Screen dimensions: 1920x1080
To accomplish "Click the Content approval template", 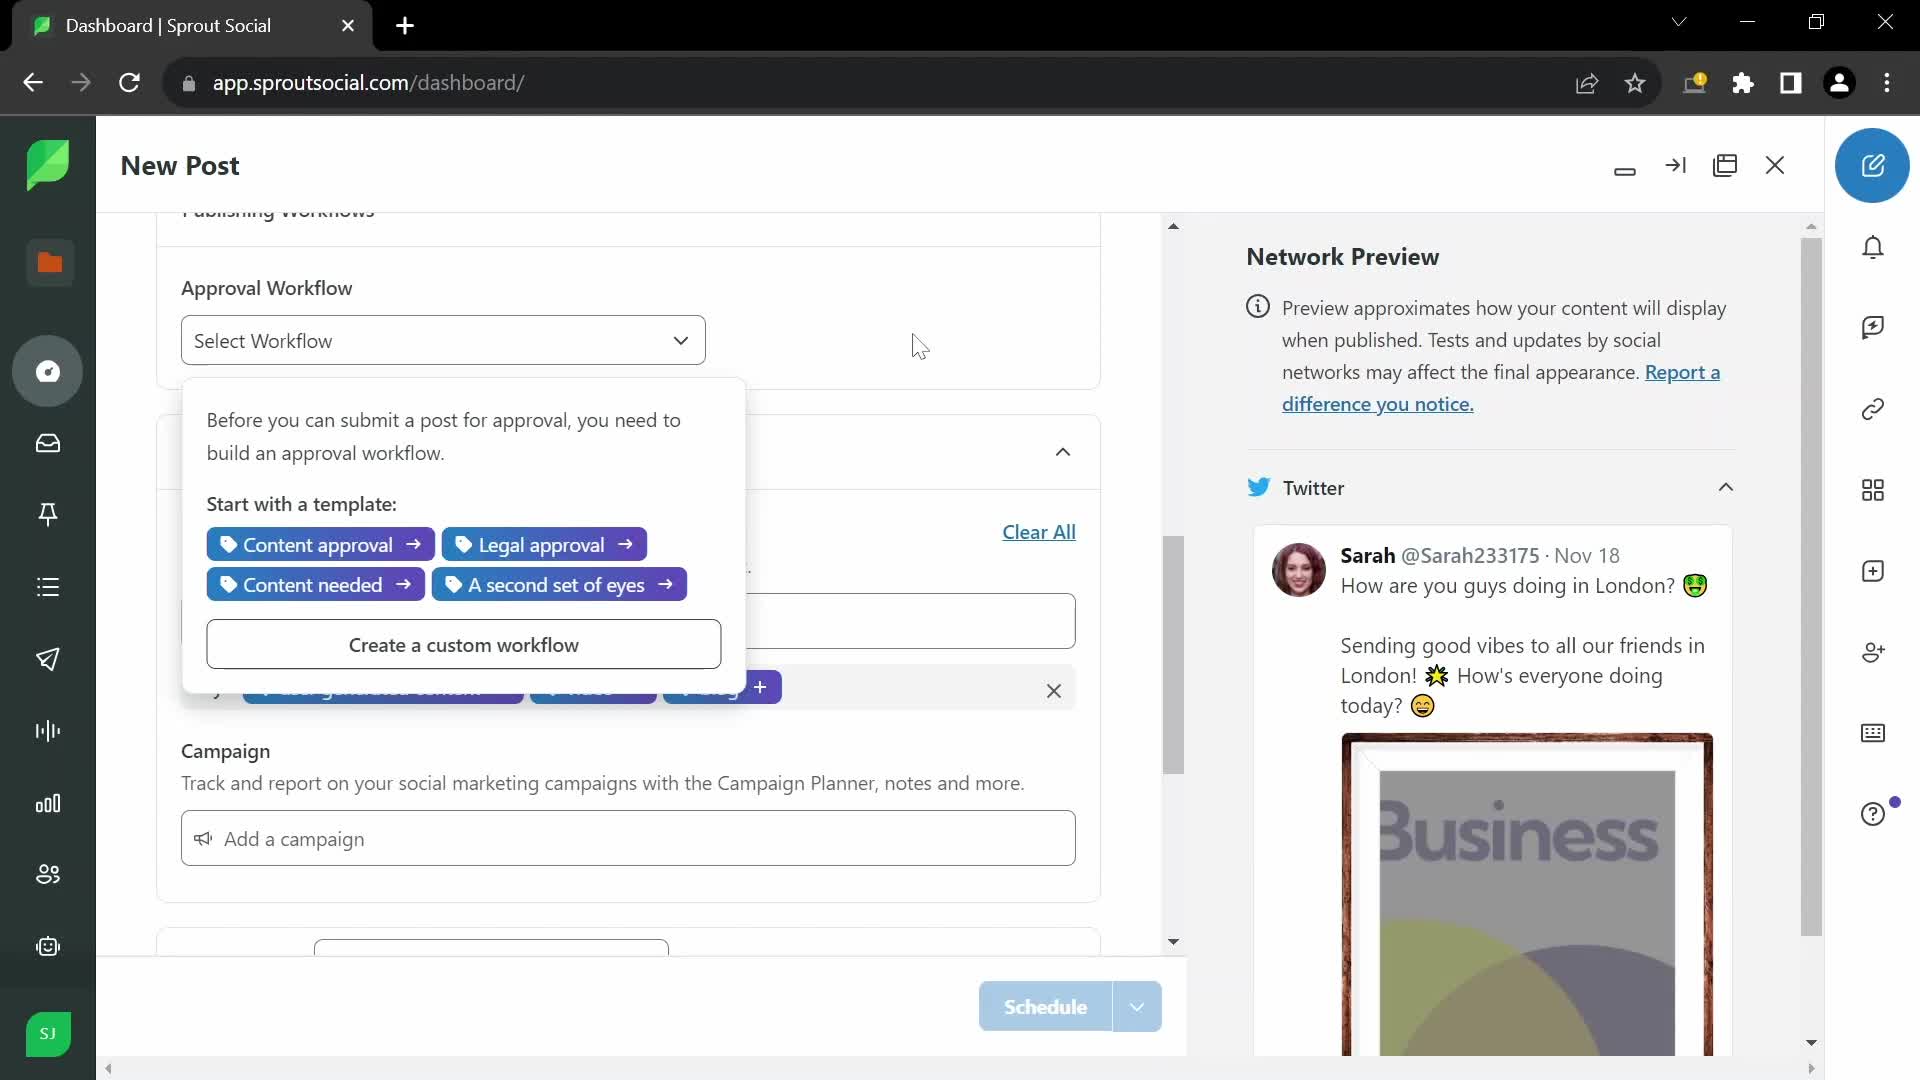I will tap(322, 545).
